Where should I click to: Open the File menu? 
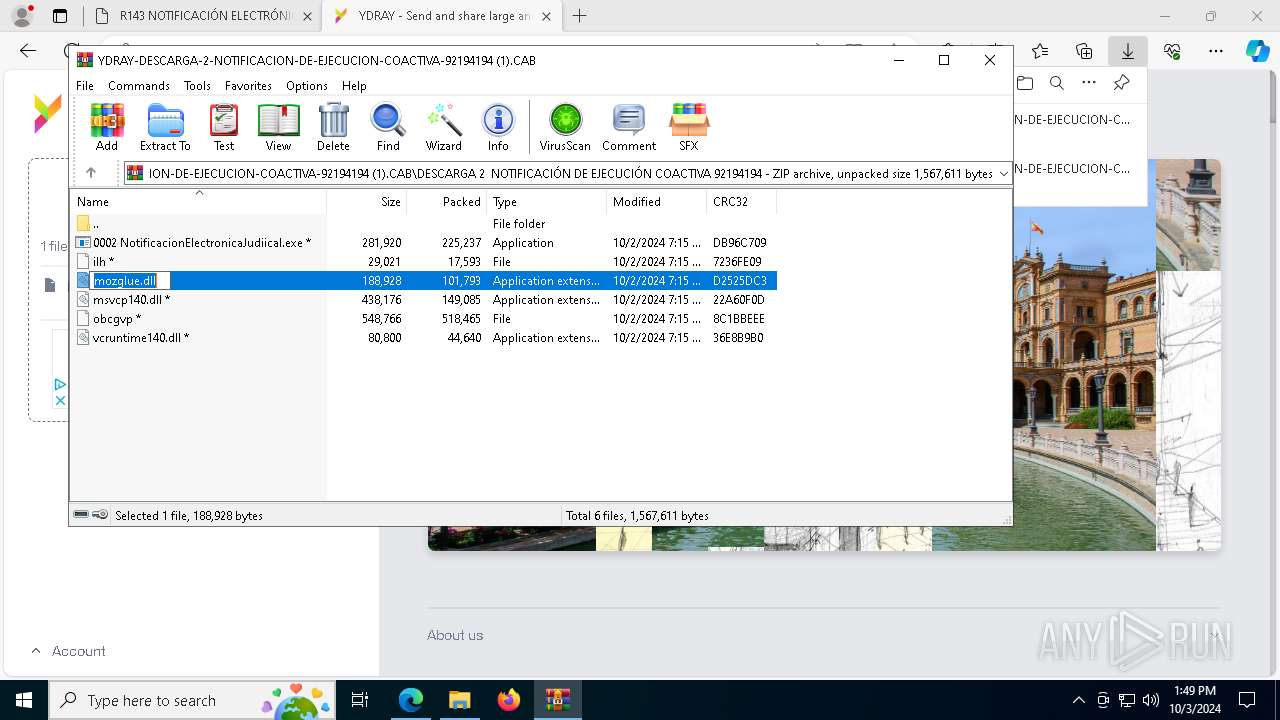(85, 86)
